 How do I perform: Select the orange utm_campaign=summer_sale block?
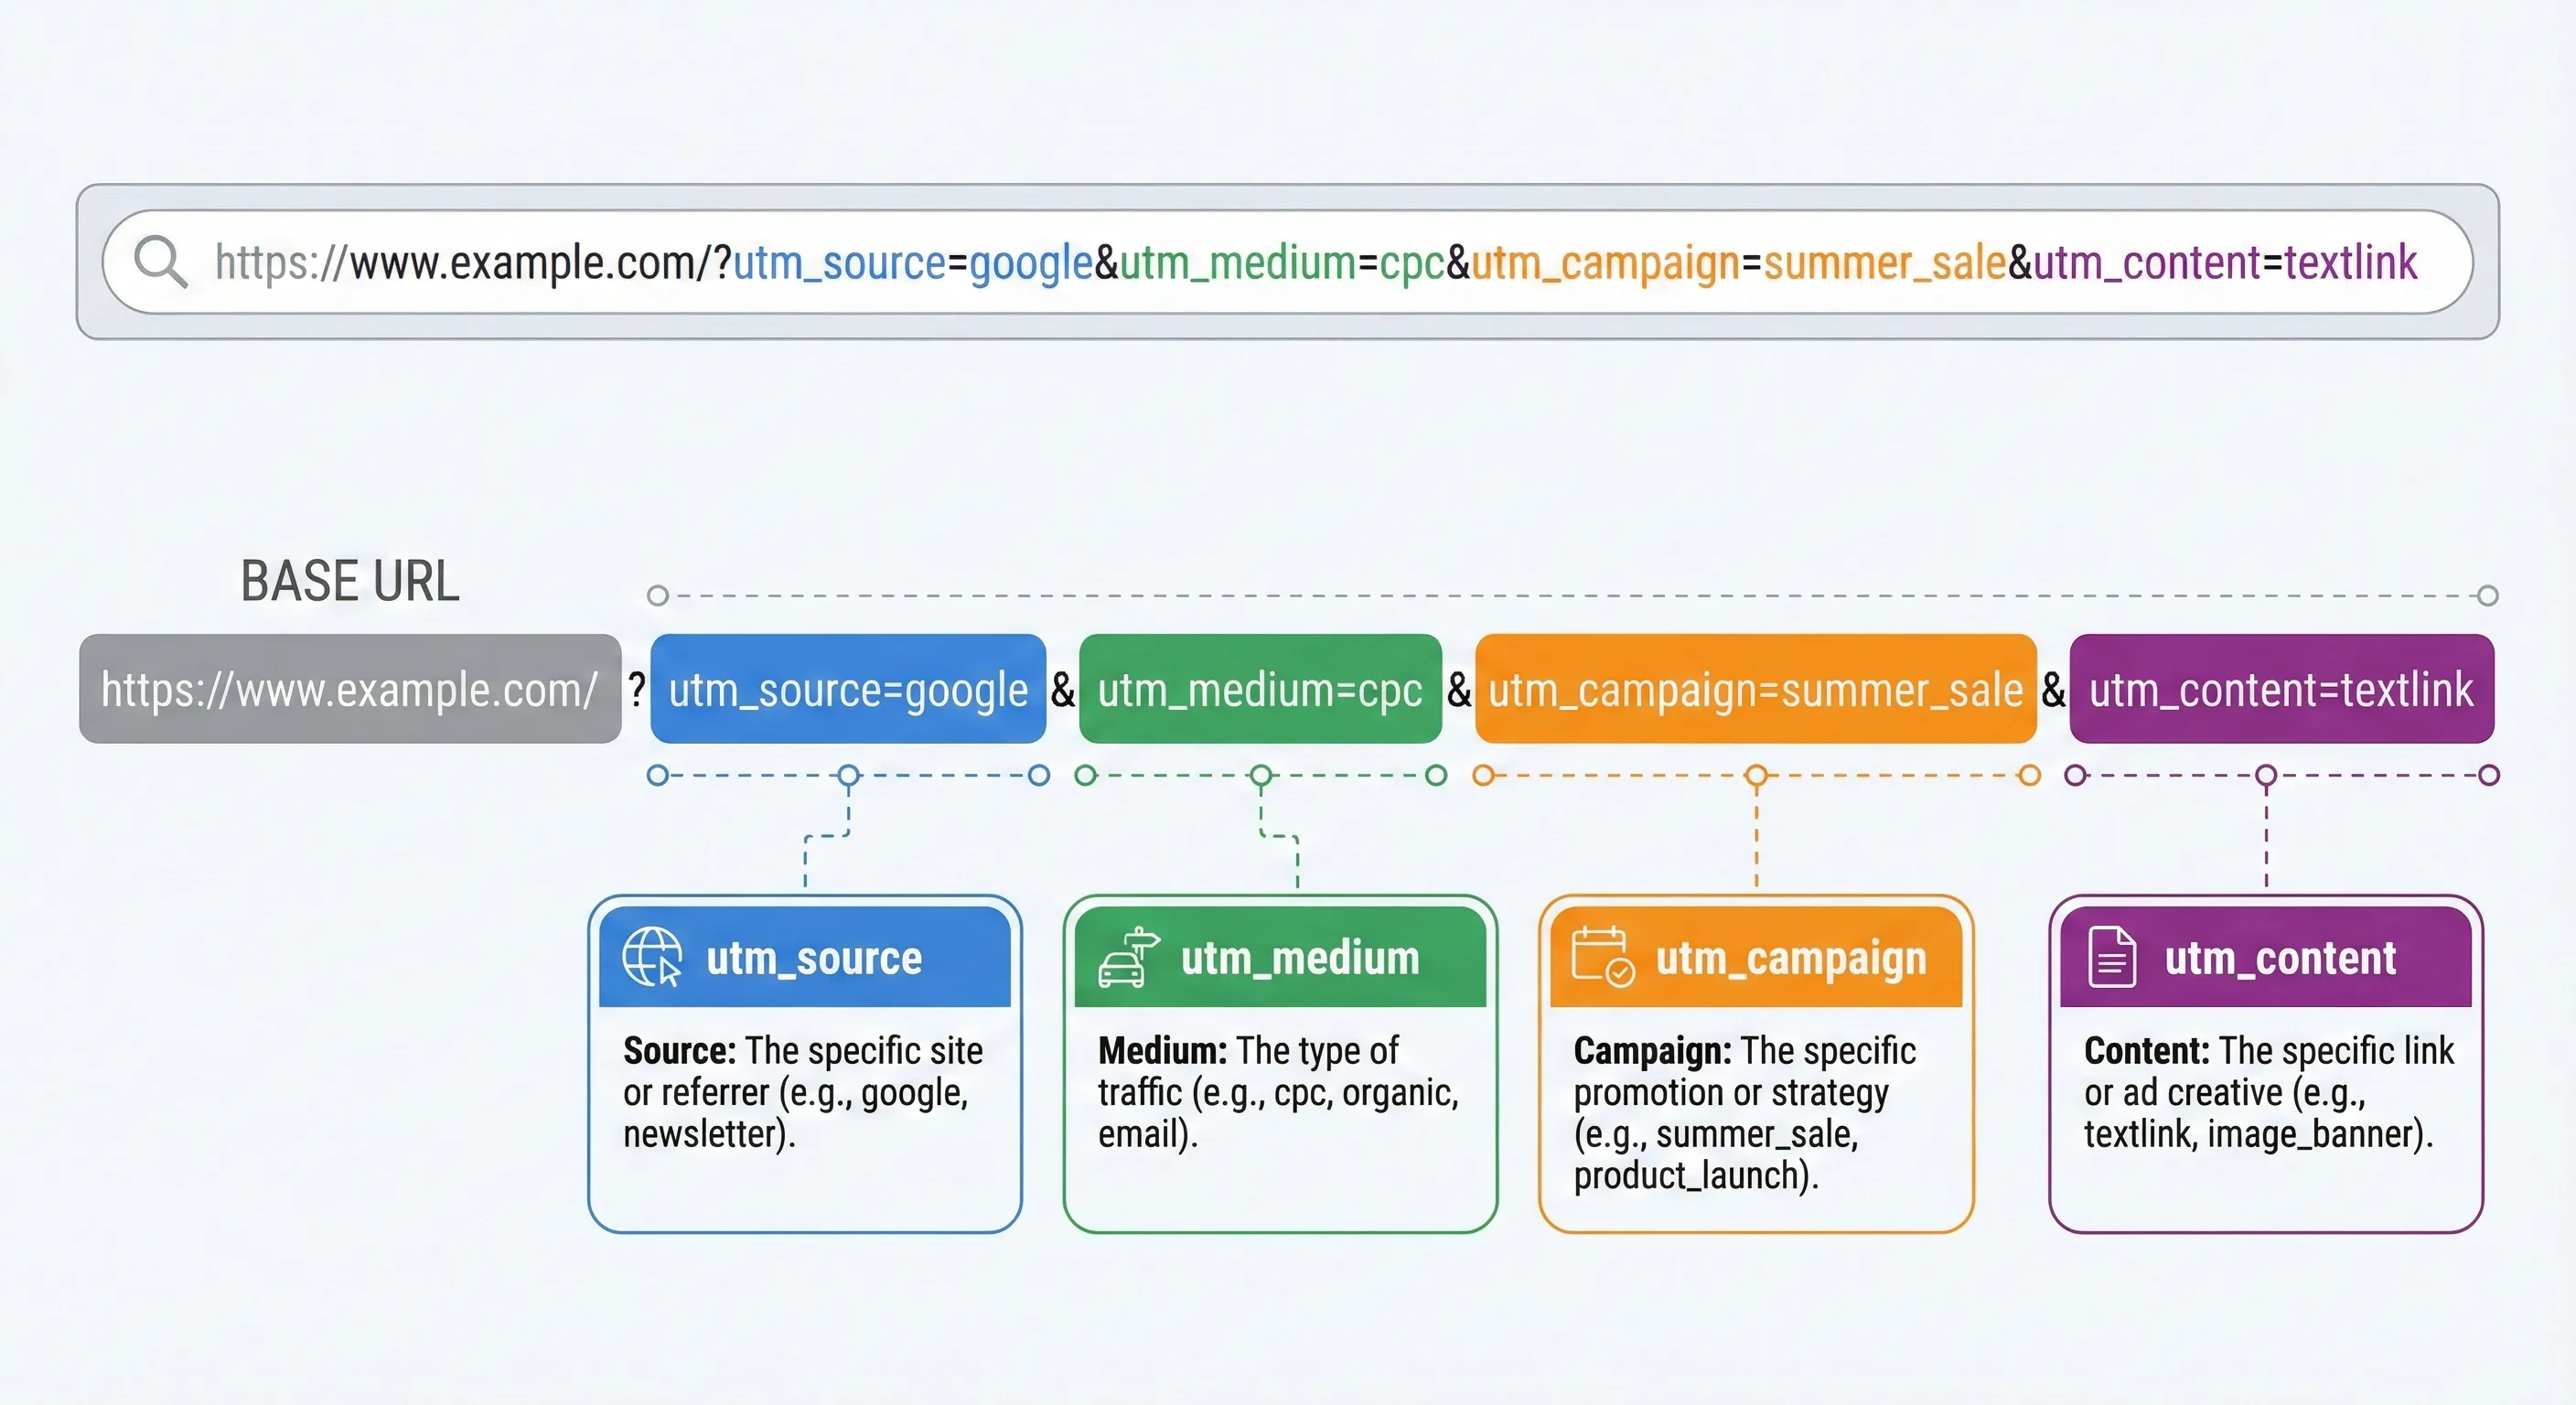(1755, 689)
